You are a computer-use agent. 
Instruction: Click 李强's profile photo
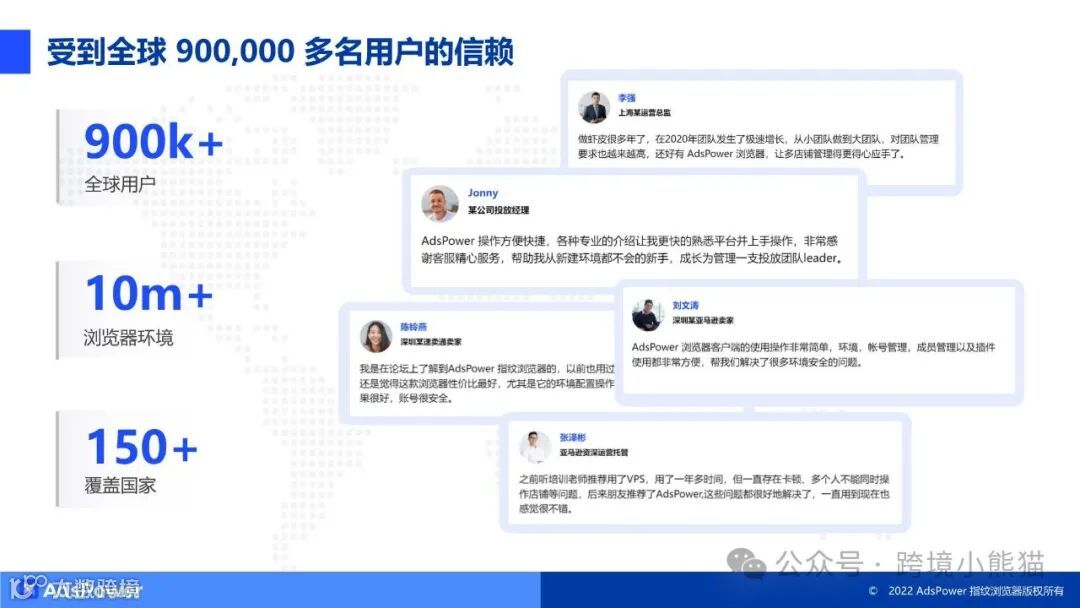[593, 107]
